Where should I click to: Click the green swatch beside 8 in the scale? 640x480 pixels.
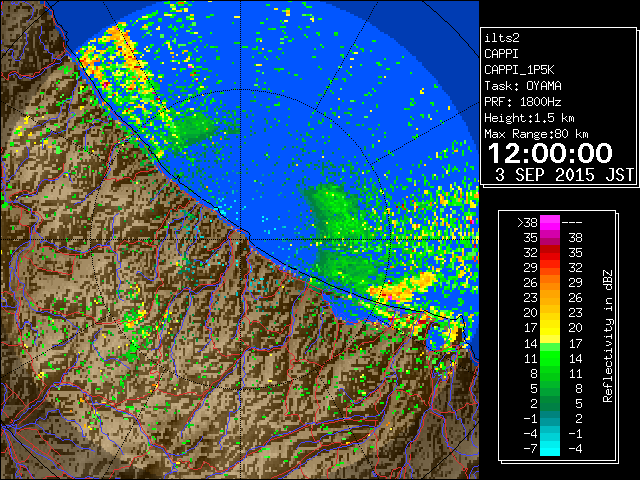550,373
